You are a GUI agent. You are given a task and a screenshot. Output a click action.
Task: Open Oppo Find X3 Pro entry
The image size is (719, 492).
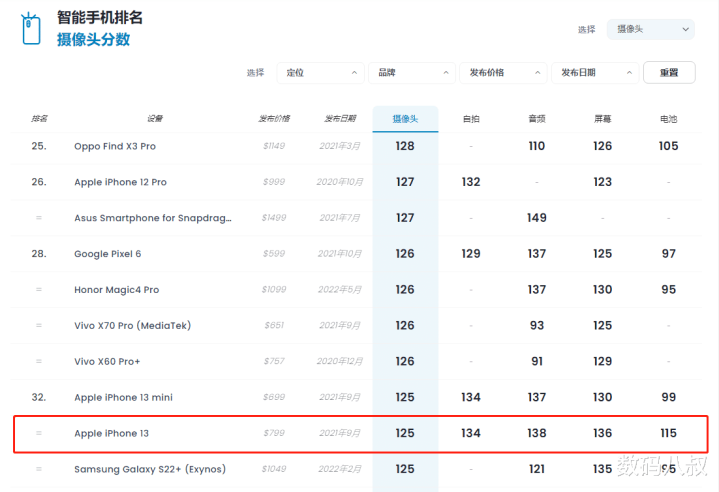click(x=115, y=146)
